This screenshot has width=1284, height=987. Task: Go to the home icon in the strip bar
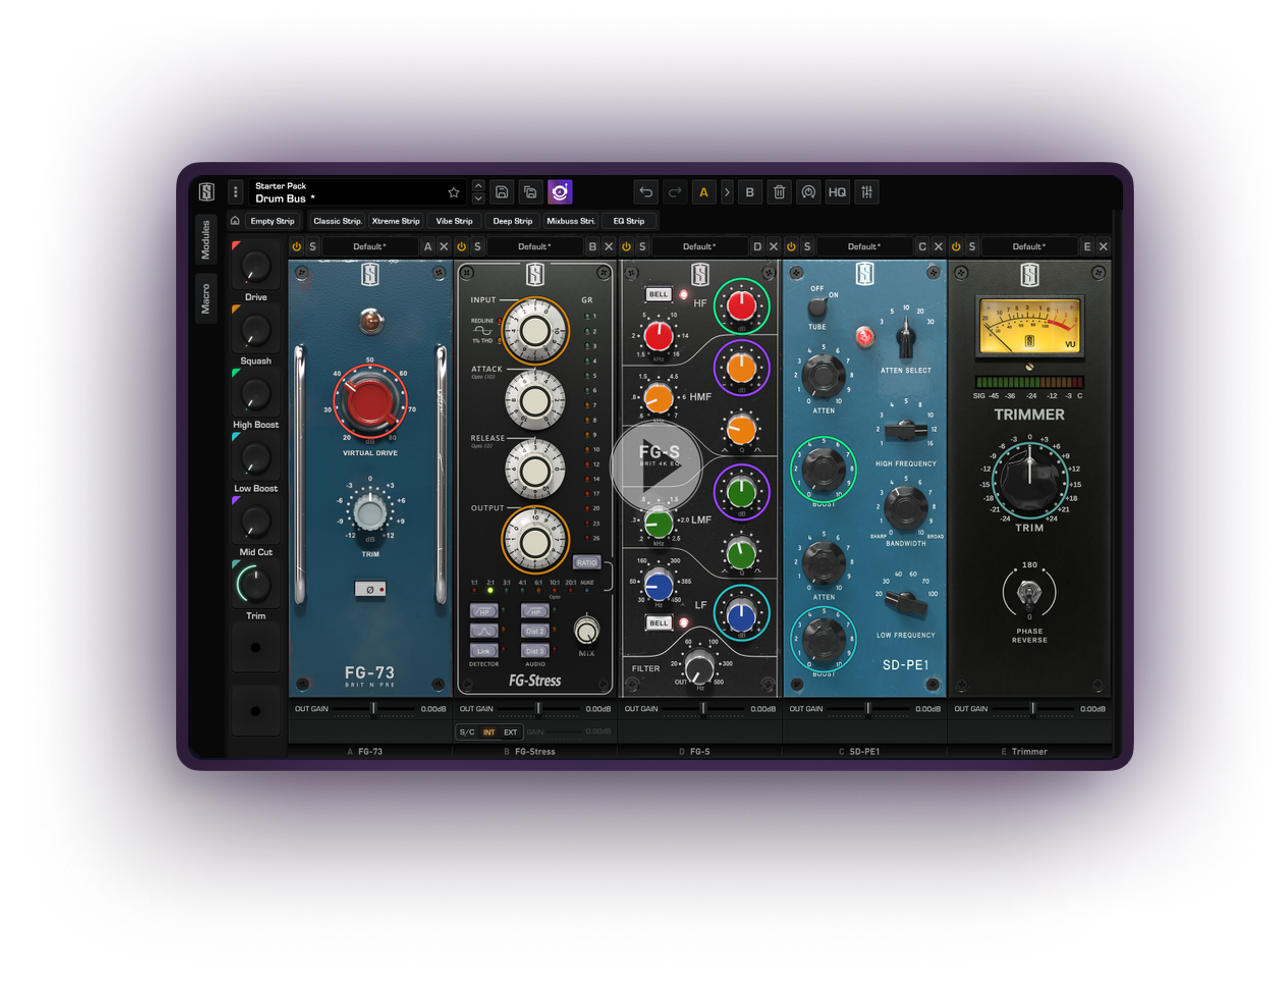[235, 221]
